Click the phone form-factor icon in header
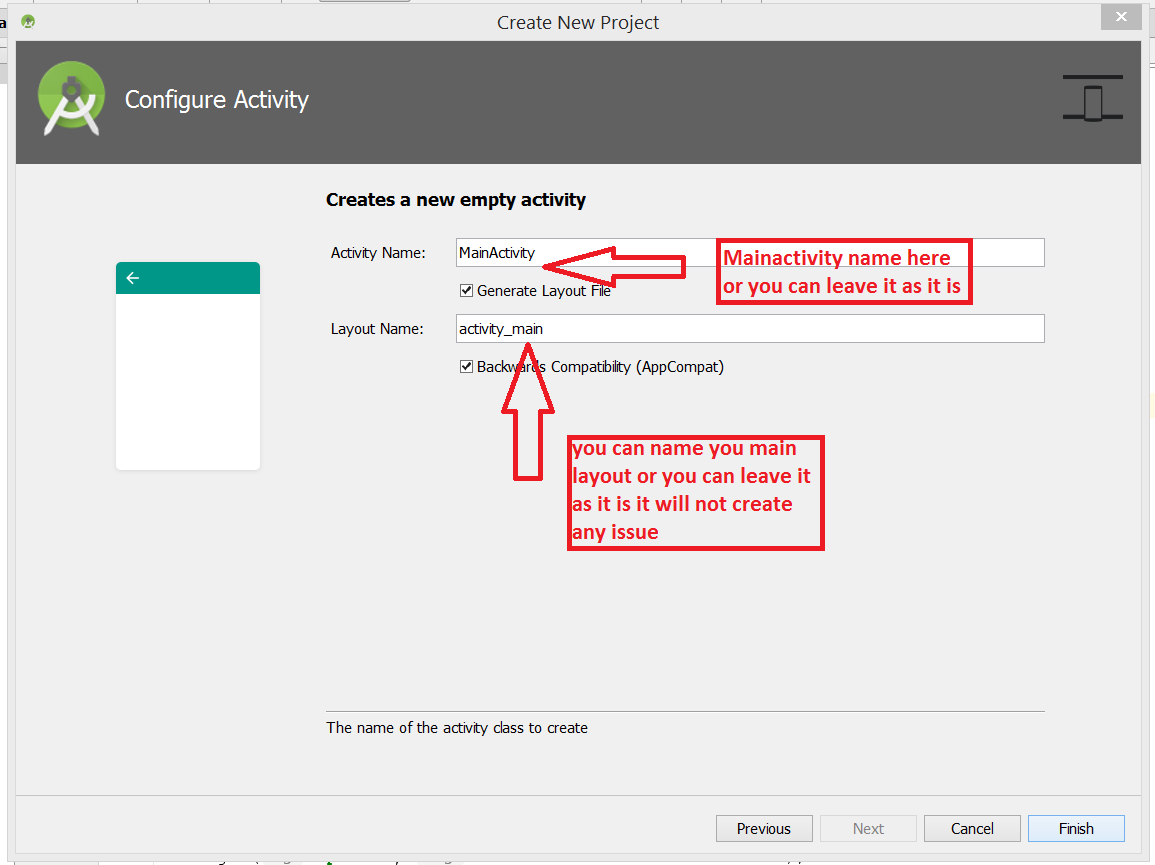This screenshot has height=865, width=1155. 1092,98
